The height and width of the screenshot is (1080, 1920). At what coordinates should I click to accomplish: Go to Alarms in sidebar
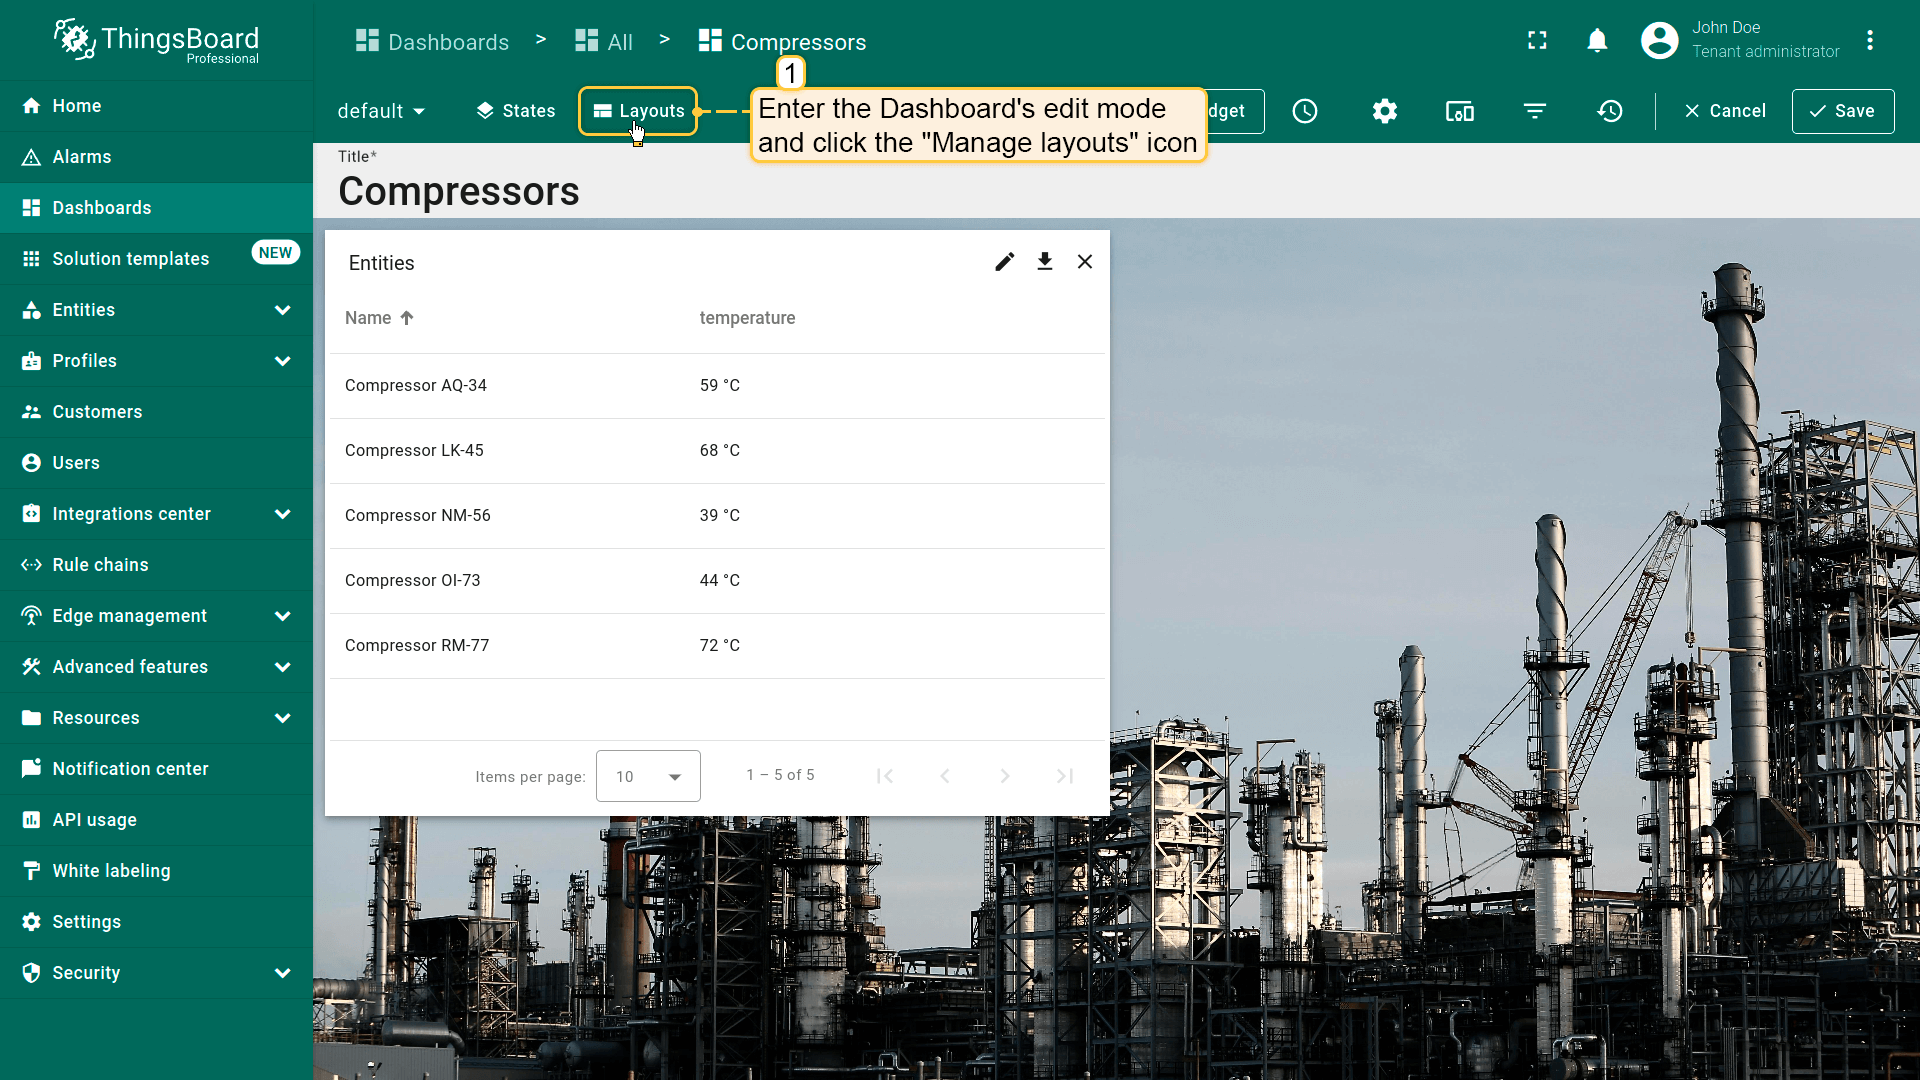82,157
